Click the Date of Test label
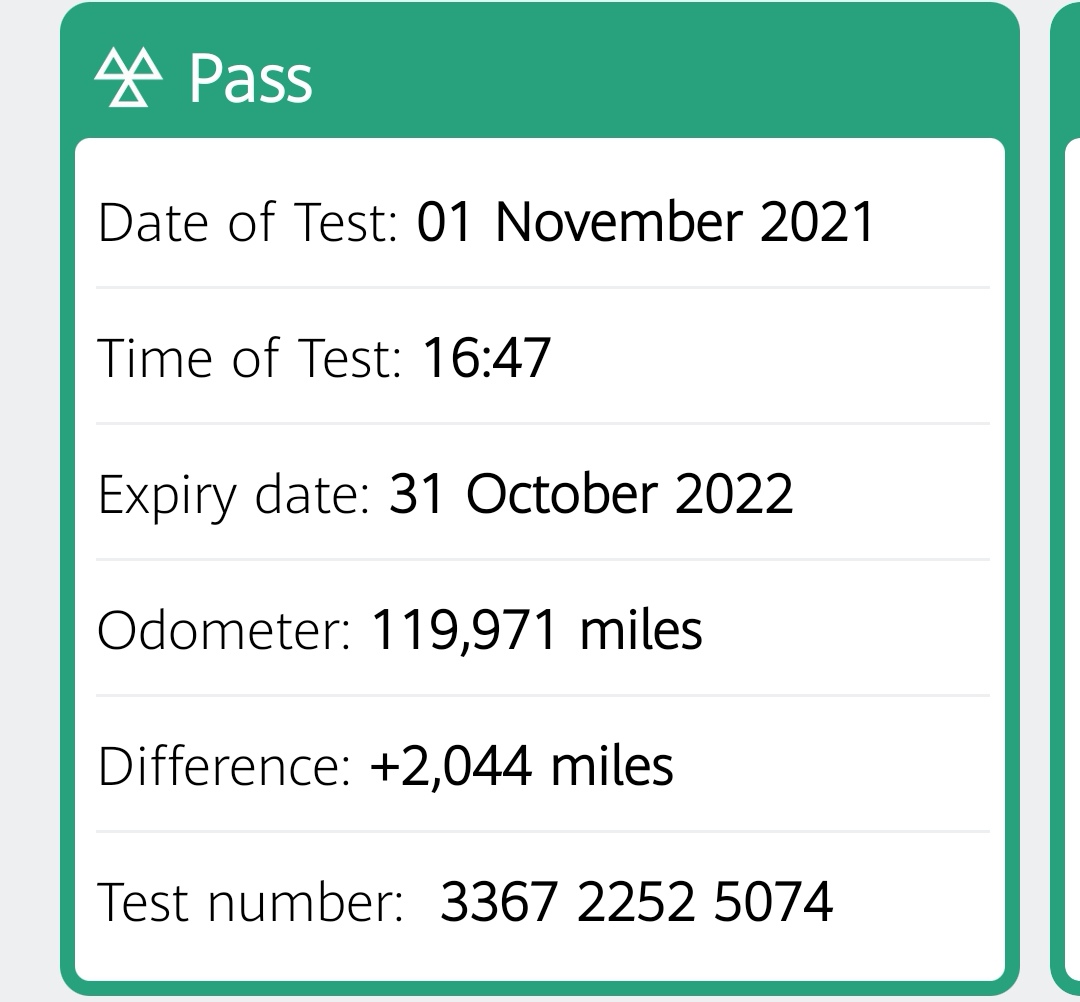This screenshot has height=1002, width=1080. point(248,222)
